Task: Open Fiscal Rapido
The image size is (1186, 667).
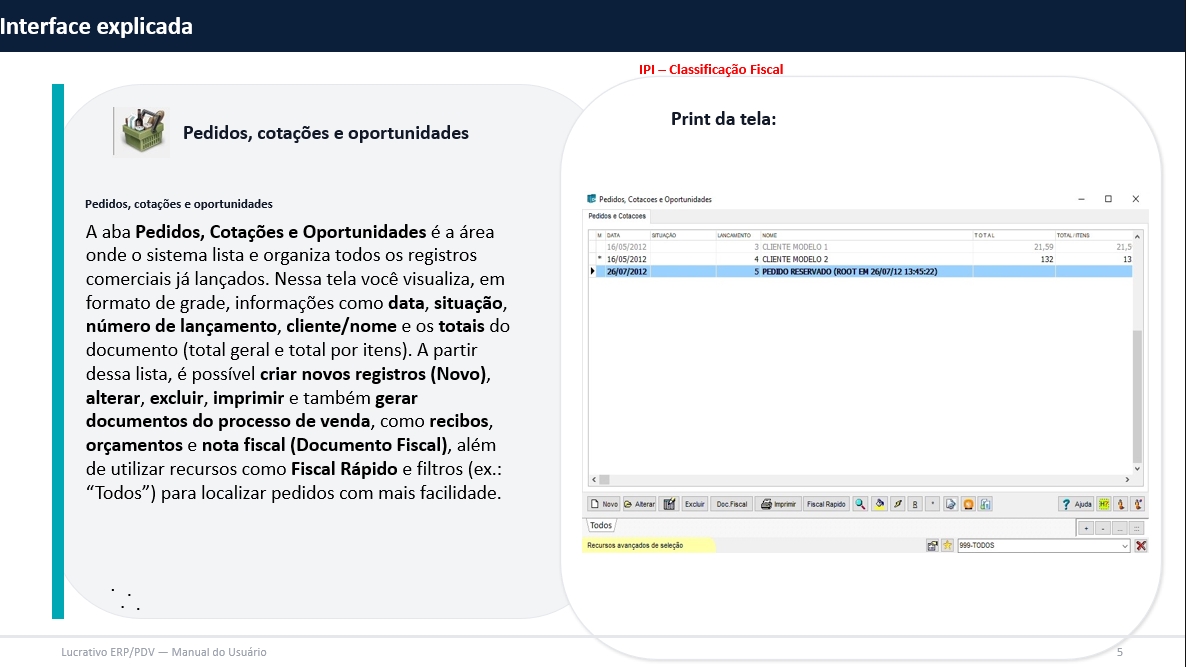Action: pos(826,504)
